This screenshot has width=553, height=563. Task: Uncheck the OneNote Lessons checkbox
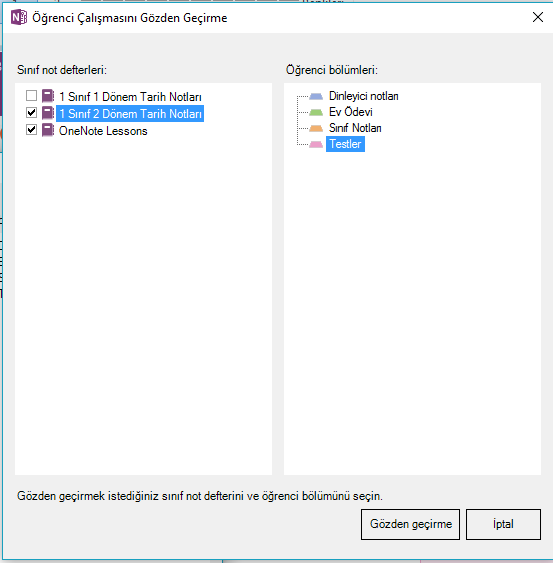[31, 129]
